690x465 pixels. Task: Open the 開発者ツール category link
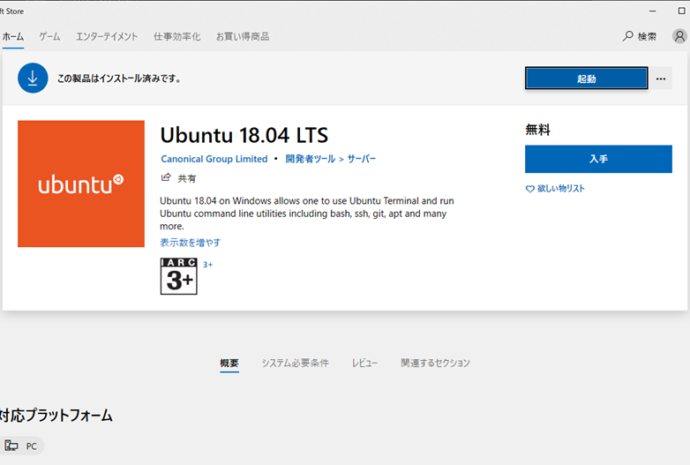pos(309,159)
